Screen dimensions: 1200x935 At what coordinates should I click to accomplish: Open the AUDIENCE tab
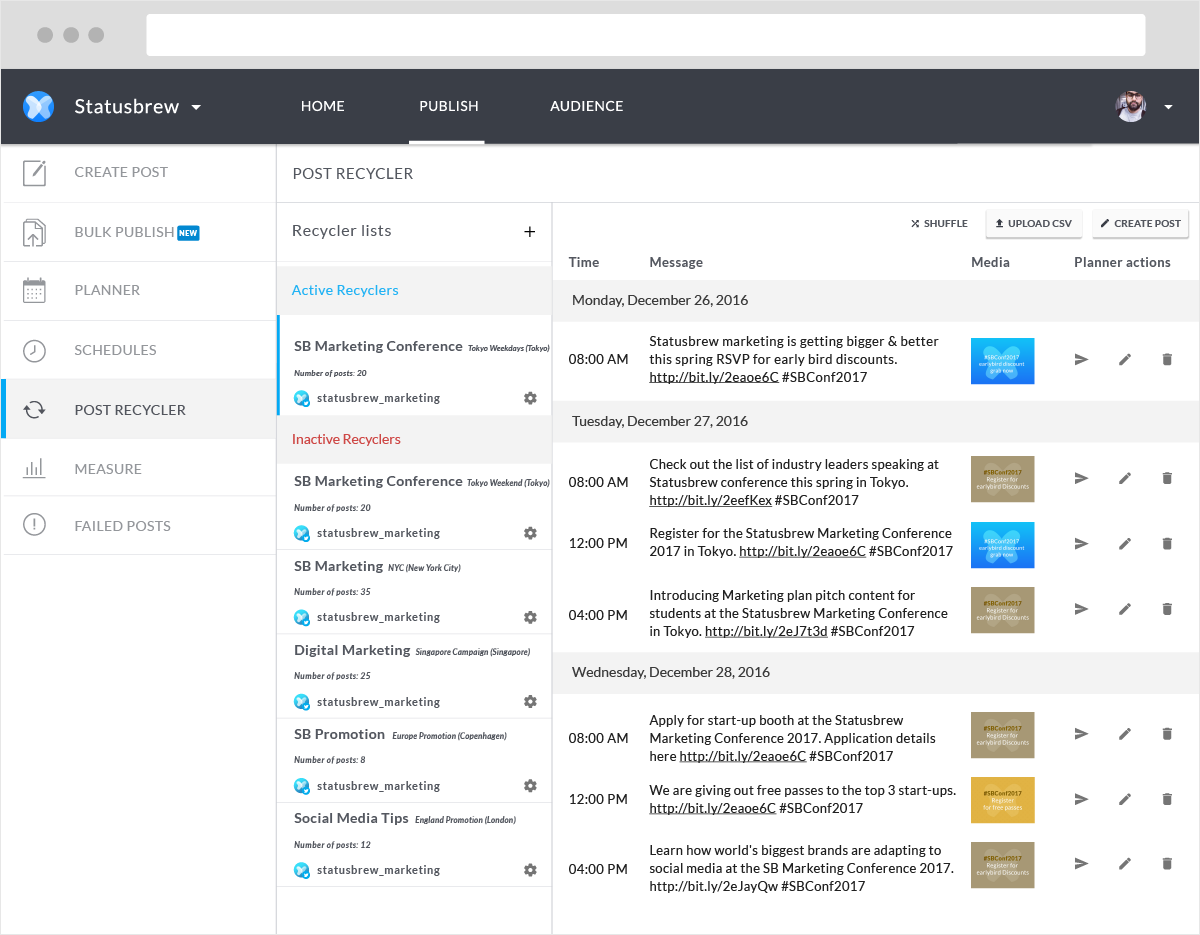[x=587, y=106]
